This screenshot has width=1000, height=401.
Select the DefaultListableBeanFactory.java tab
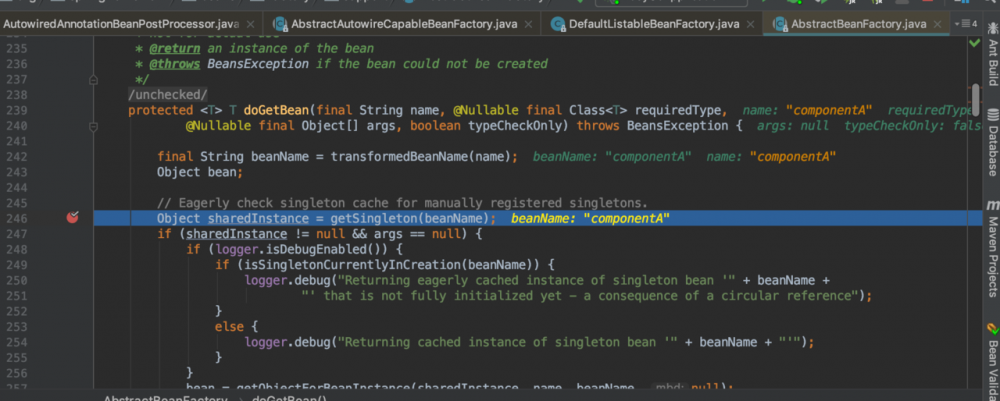tap(654, 25)
